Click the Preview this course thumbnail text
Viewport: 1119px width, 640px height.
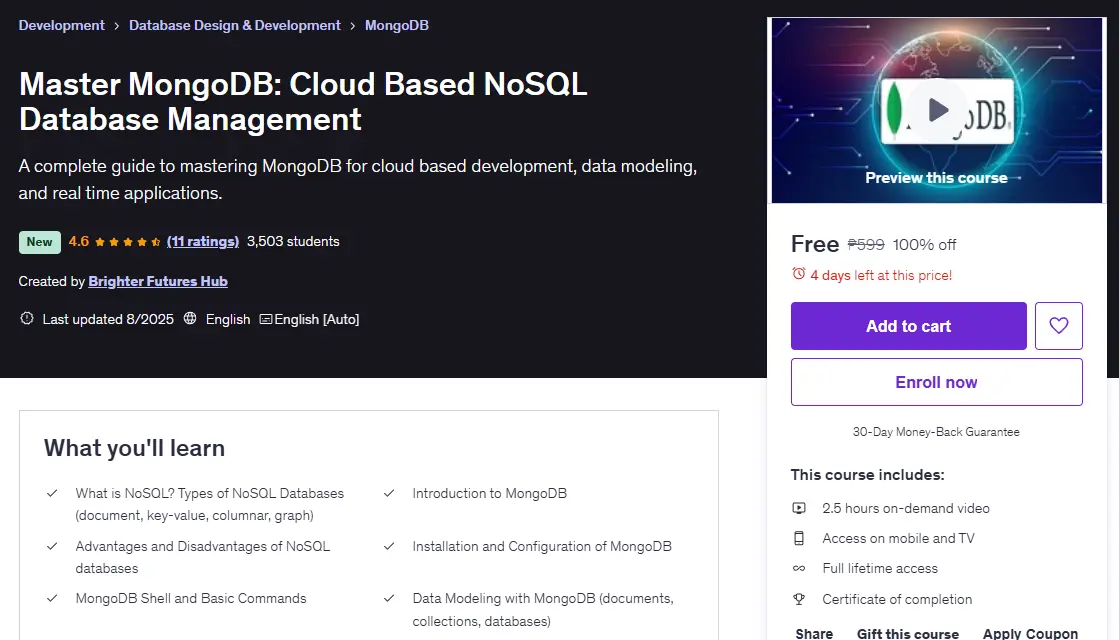point(936,178)
